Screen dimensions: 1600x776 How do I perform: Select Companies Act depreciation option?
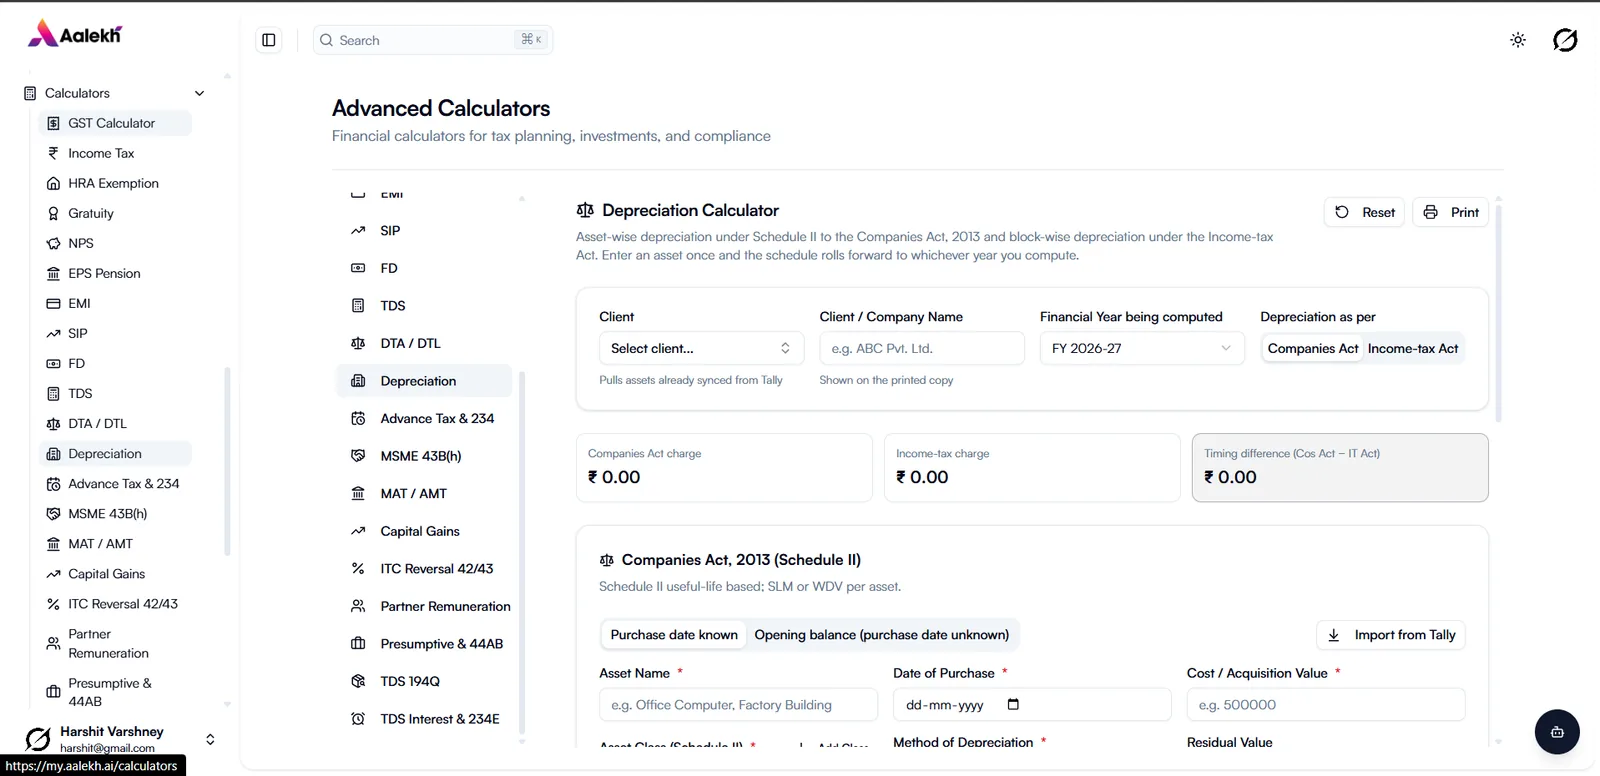[x=1312, y=348]
